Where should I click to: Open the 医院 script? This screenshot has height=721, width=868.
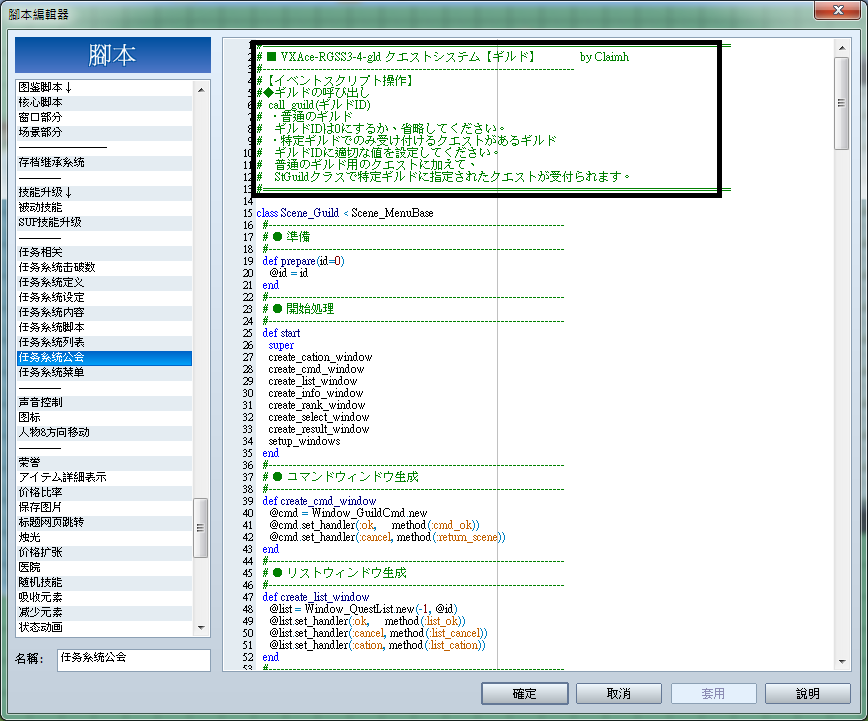click(105, 567)
